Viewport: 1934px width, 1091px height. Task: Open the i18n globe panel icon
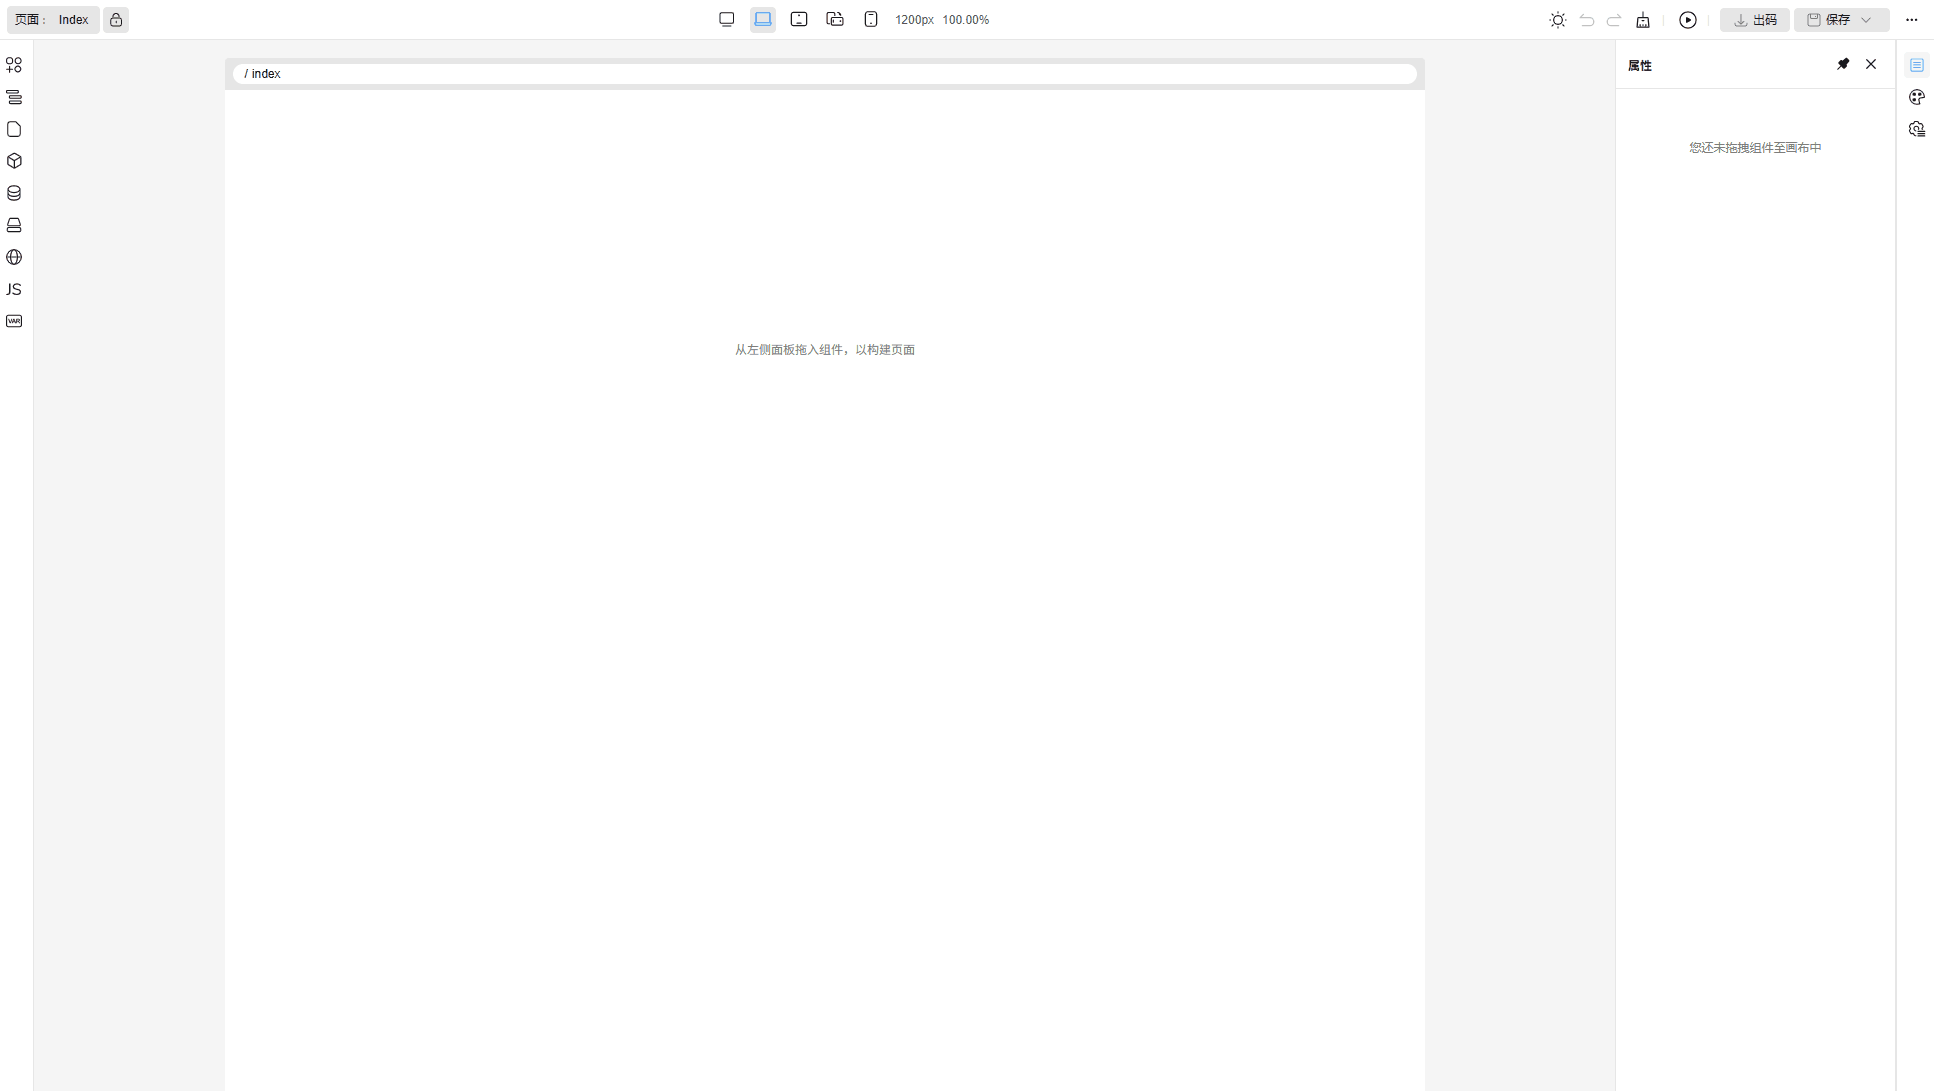(x=14, y=257)
